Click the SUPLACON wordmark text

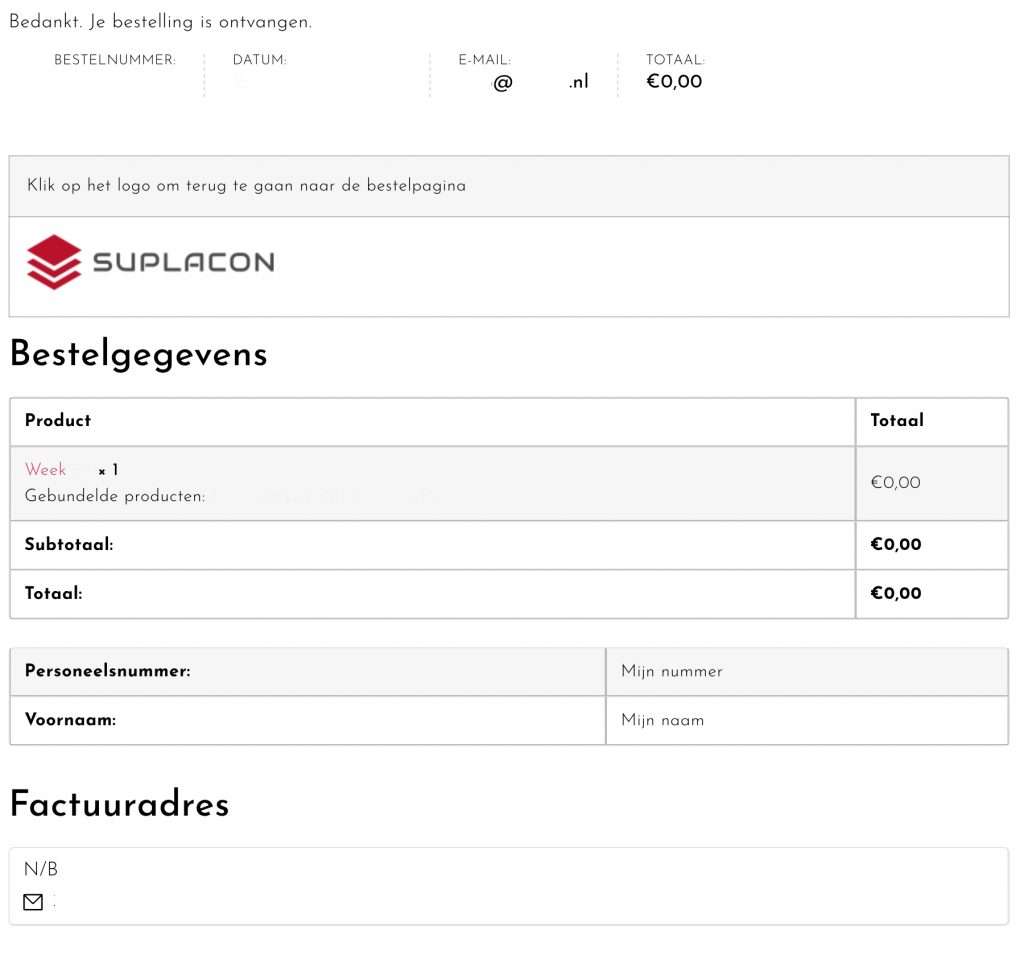click(x=183, y=263)
